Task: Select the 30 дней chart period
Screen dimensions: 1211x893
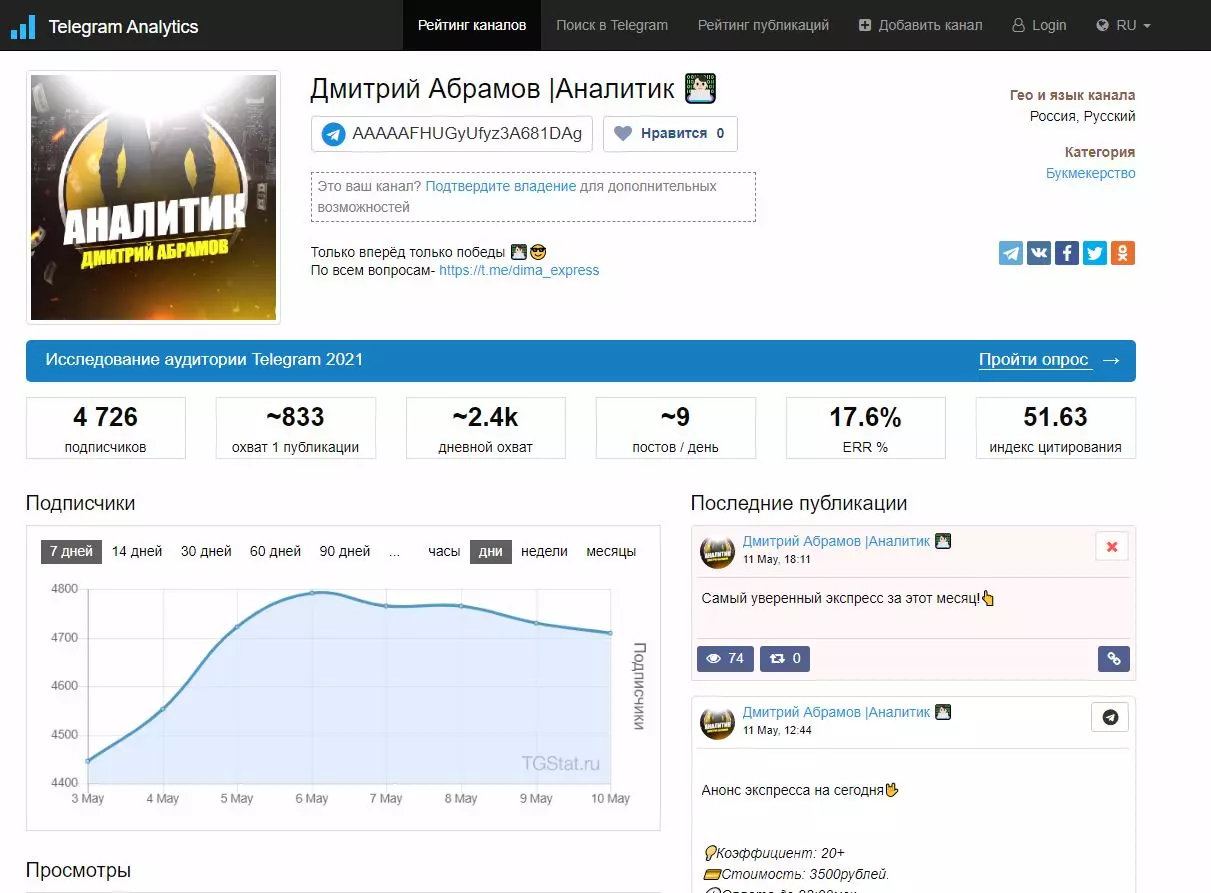Action: coord(206,551)
